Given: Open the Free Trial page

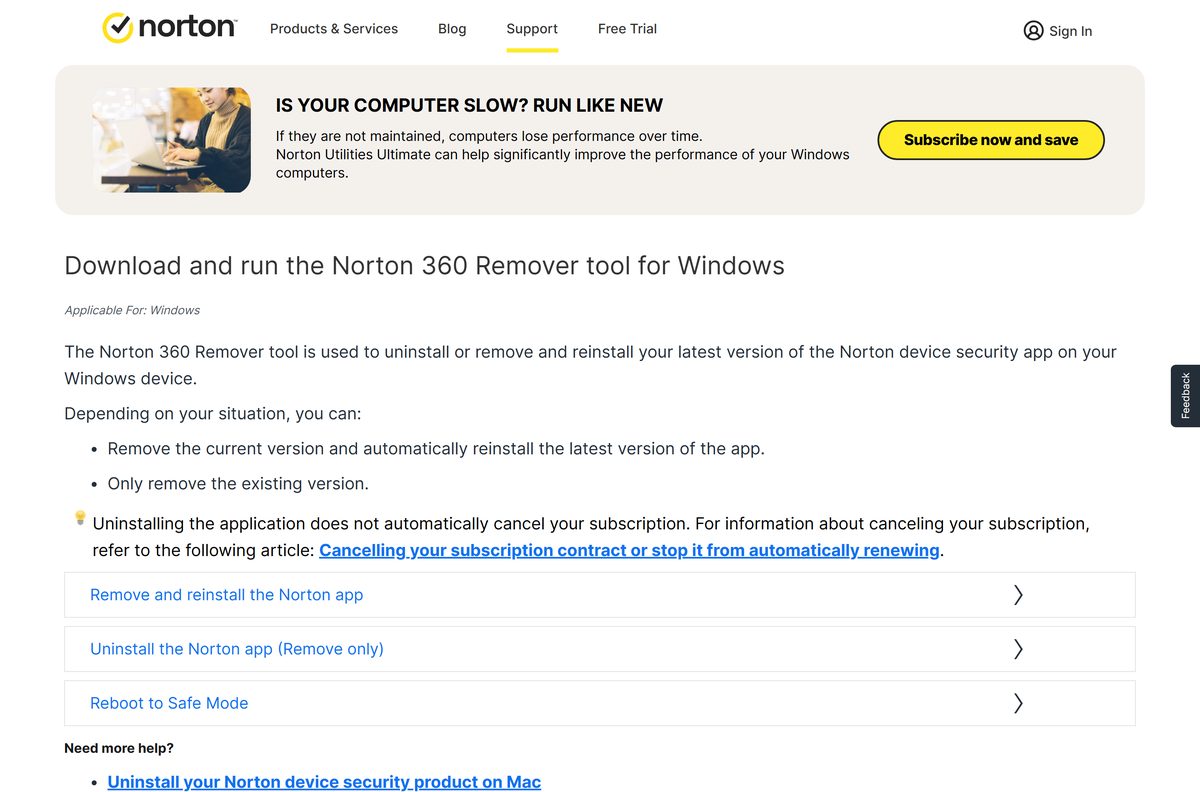Looking at the screenshot, I should [627, 29].
